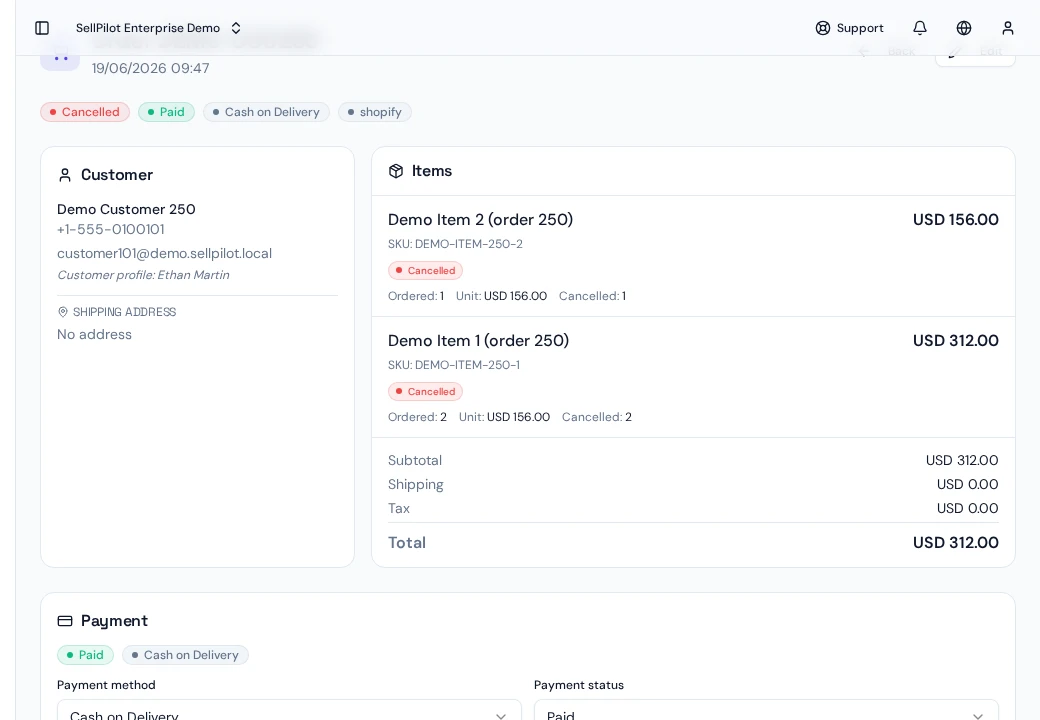Viewport: 1040px width, 720px height.
Task: Click the Payment card icon
Action: 65,621
